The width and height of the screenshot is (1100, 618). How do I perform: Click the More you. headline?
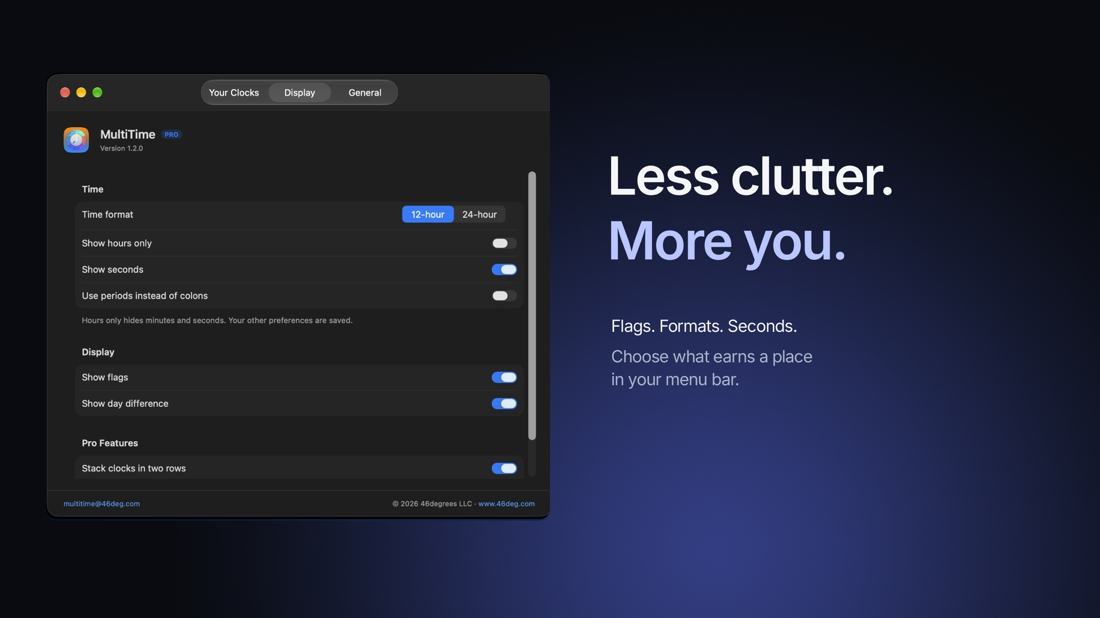(727, 242)
